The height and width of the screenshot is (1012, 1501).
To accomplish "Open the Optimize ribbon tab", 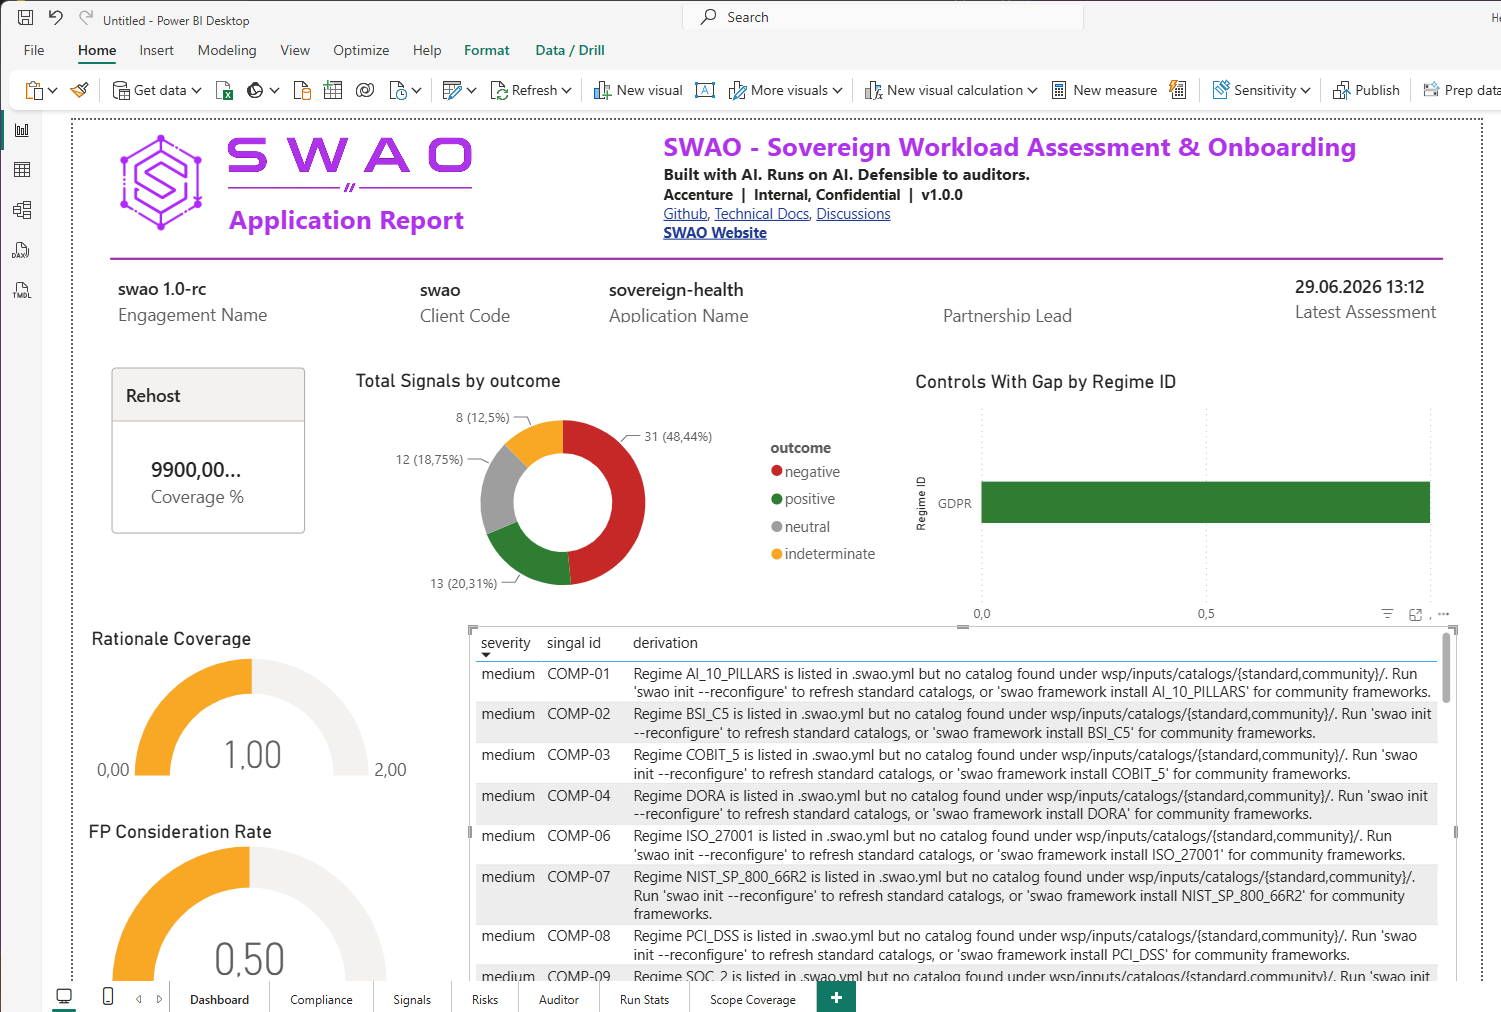I will point(361,50).
